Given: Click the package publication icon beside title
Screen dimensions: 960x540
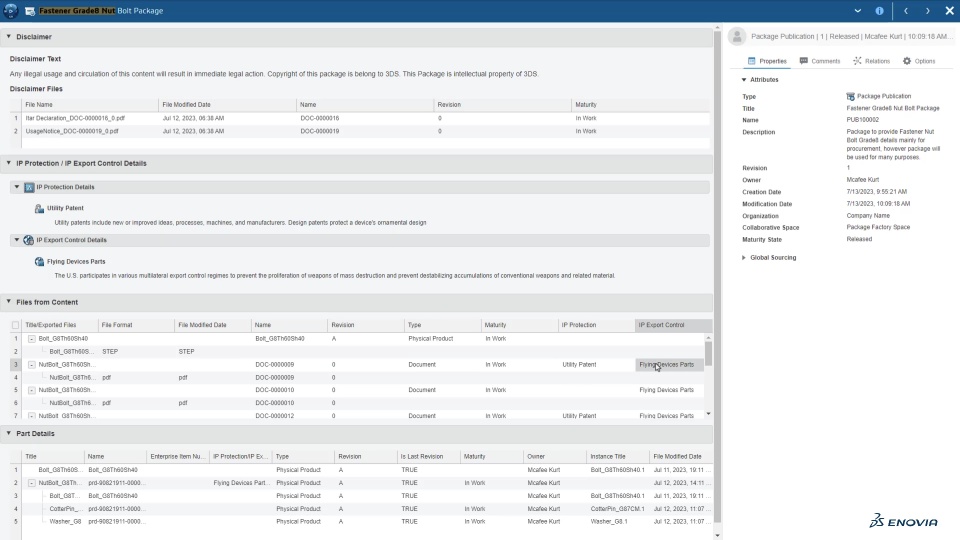Looking at the screenshot, I should click(29, 11).
